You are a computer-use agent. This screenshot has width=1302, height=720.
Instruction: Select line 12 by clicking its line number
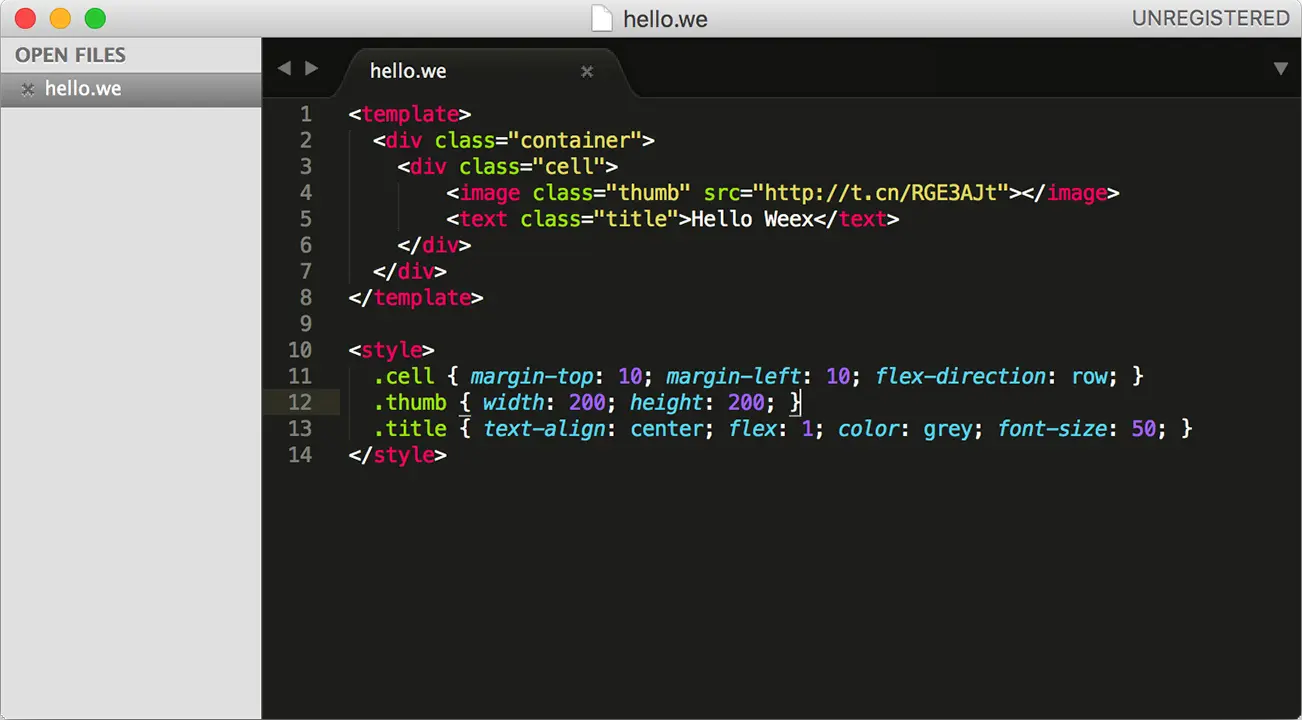[300, 402]
